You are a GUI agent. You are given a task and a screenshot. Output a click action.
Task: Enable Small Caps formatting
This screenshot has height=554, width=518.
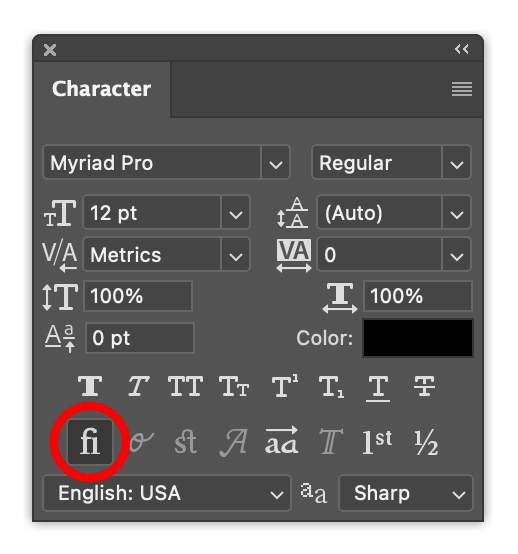[234, 386]
